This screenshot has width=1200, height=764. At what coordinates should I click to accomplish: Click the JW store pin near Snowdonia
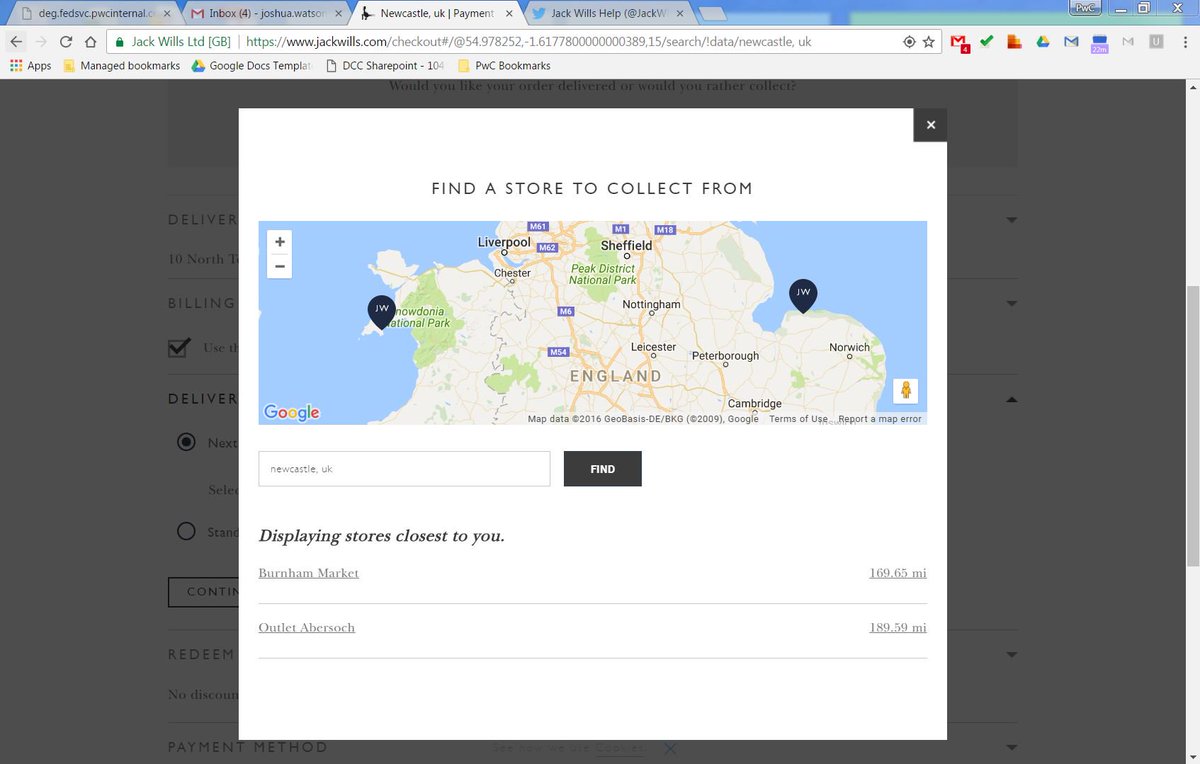pyautogui.click(x=381, y=312)
